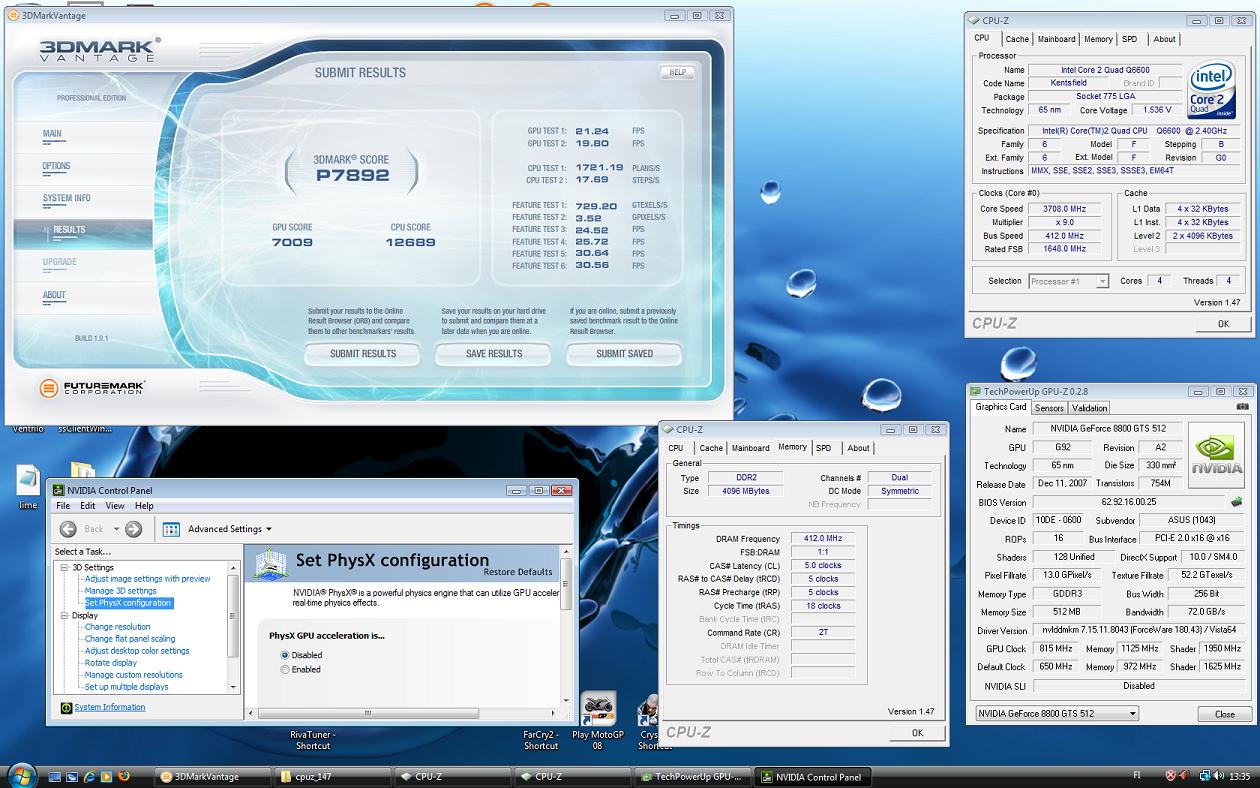1260x788 pixels.
Task: Select Rotate display in task tree
Action: [x=111, y=663]
